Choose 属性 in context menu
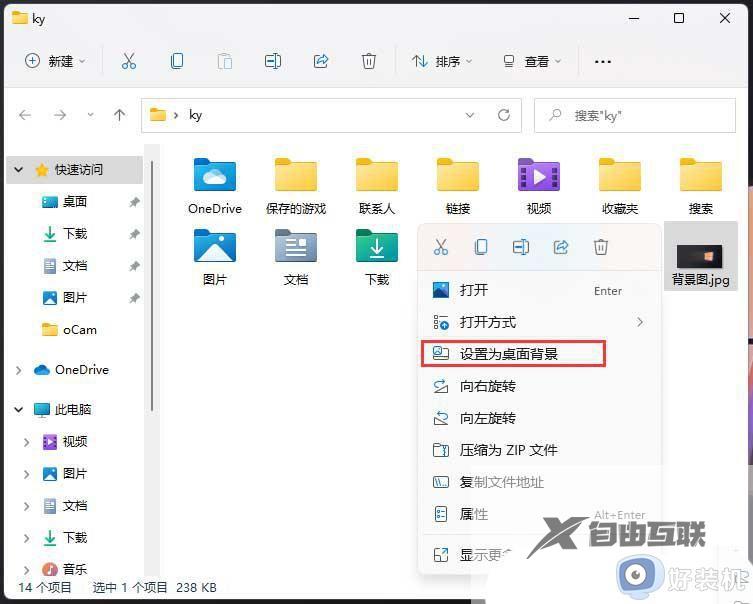The width and height of the screenshot is (753, 604). click(x=539, y=514)
